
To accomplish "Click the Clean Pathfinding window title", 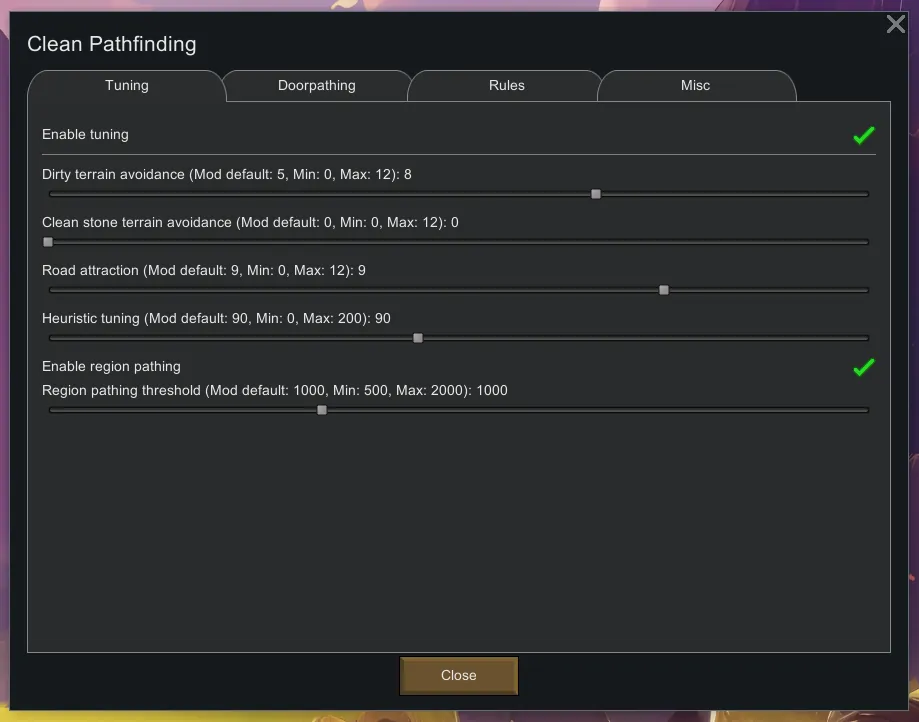I will click(x=111, y=44).
